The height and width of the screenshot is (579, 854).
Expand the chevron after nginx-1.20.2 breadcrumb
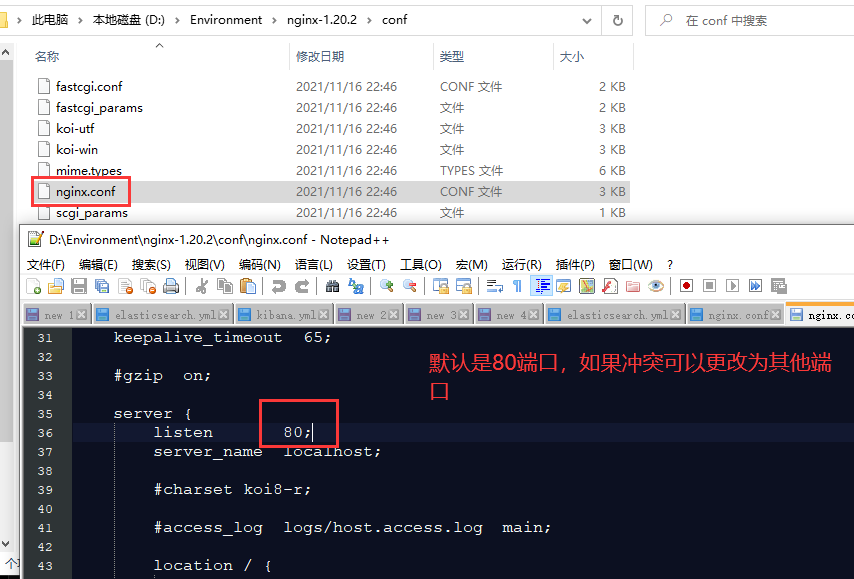(x=369, y=21)
